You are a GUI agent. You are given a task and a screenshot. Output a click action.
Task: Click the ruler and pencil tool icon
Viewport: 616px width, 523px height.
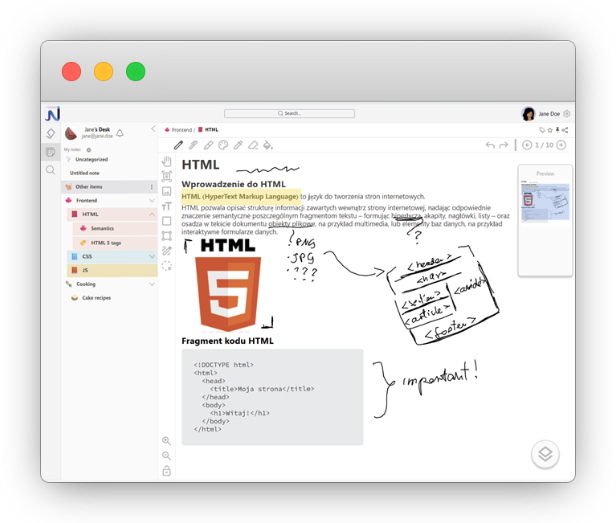[x=167, y=251]
